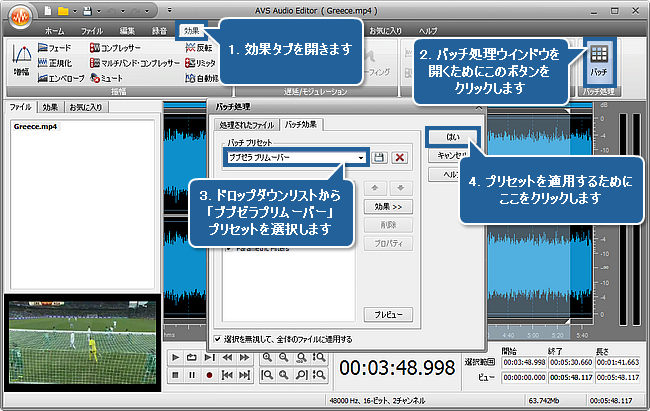
Task: Switch to ファイル tab in left panel
Action: coord(21,107)
